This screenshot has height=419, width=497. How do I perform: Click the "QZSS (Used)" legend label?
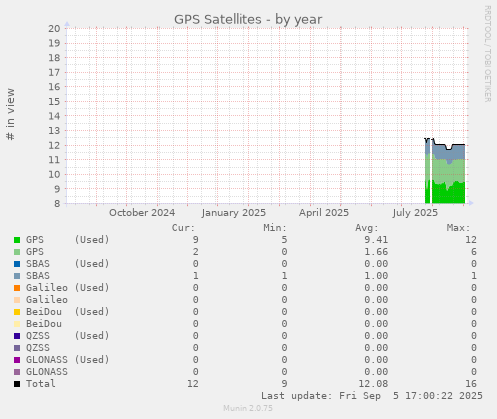68,336
